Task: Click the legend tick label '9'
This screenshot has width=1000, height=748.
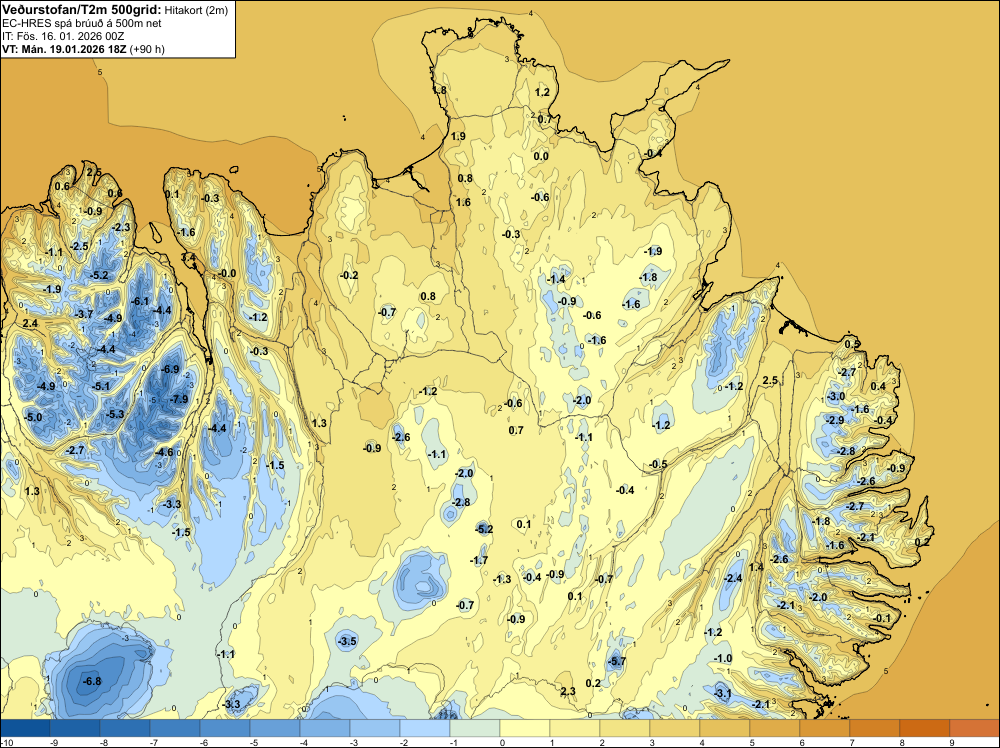Action: (952, 742)
